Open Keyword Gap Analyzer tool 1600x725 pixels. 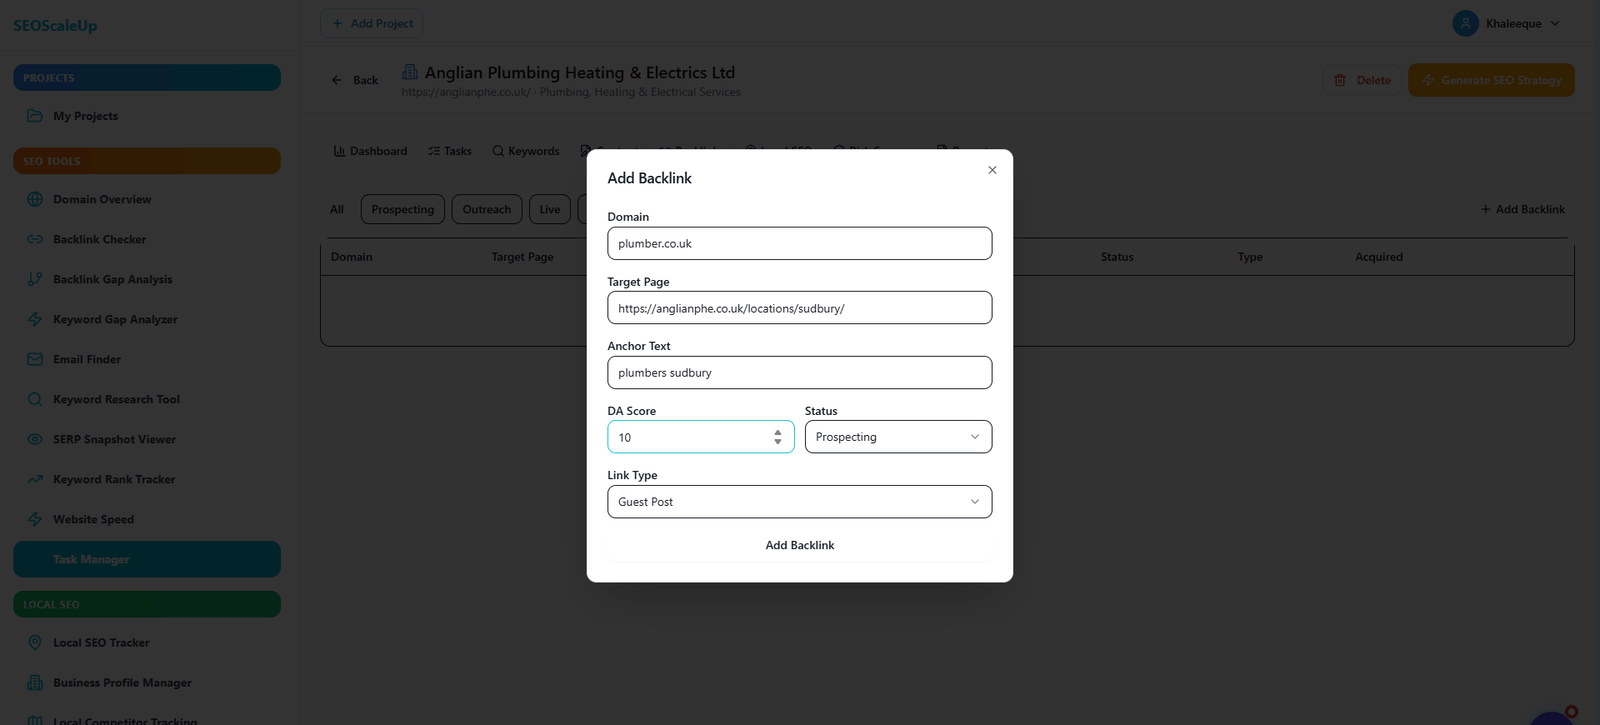pyautogui.click(x=146, y=319)
